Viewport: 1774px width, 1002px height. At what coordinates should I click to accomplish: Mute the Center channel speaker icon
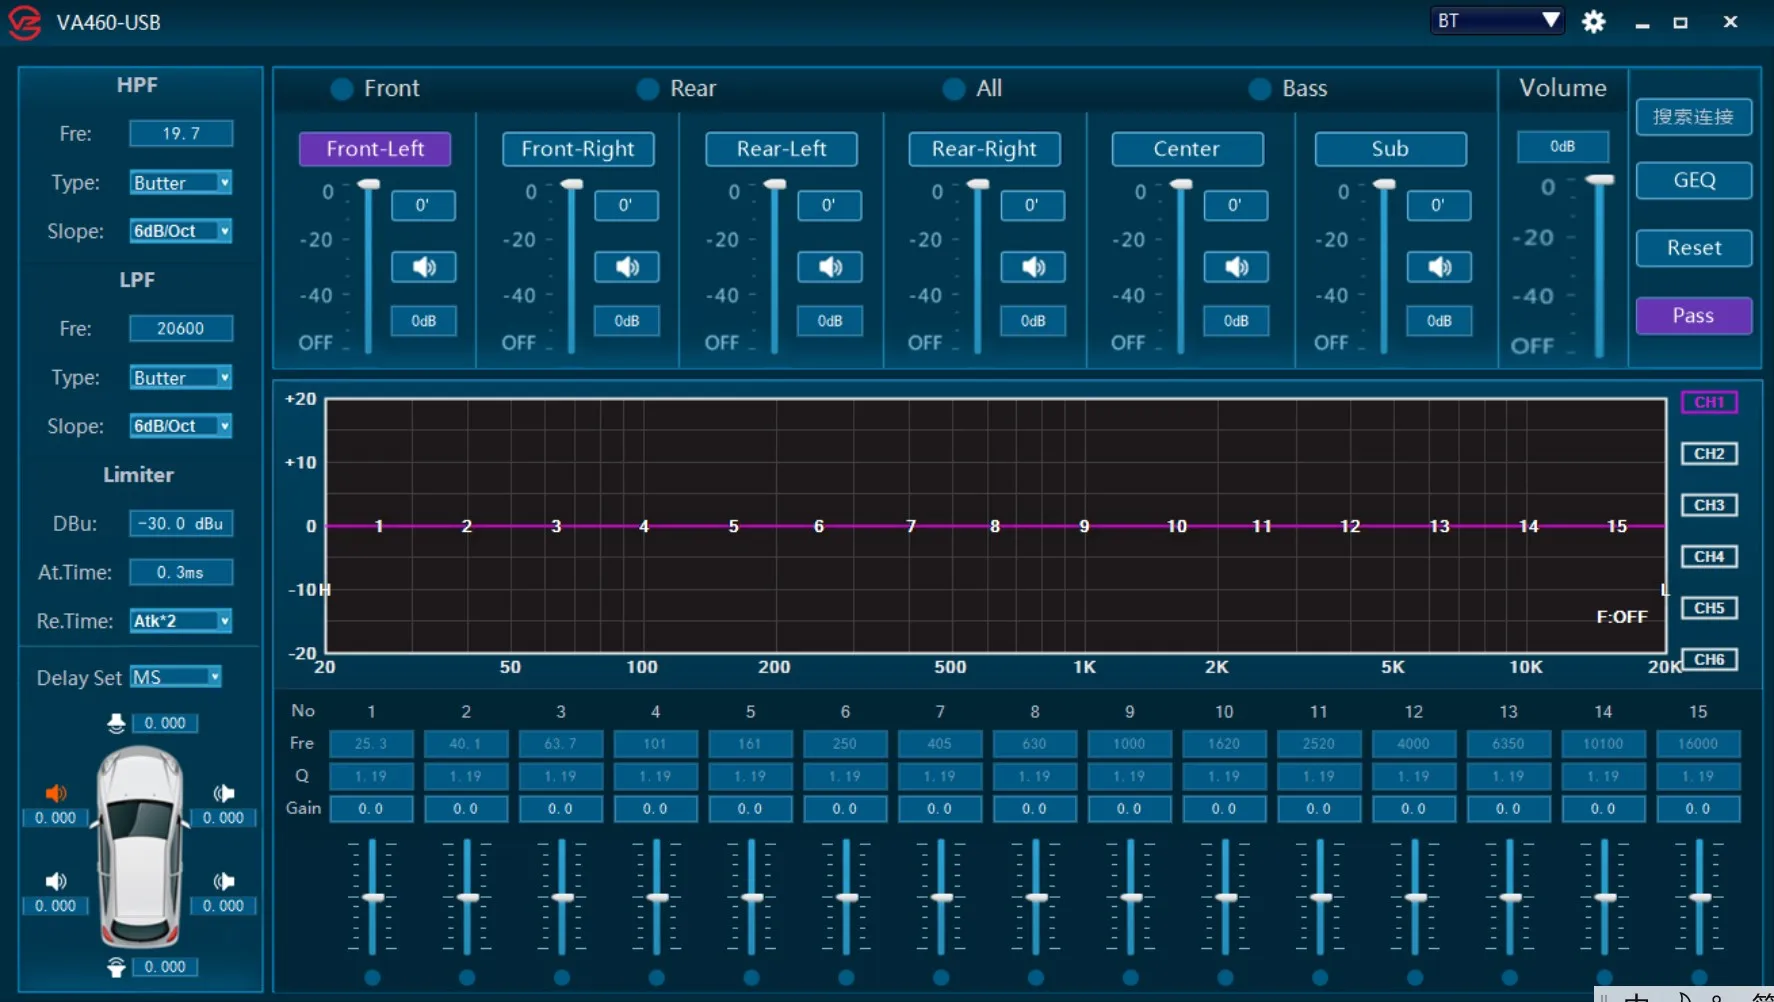(1236, 267)
